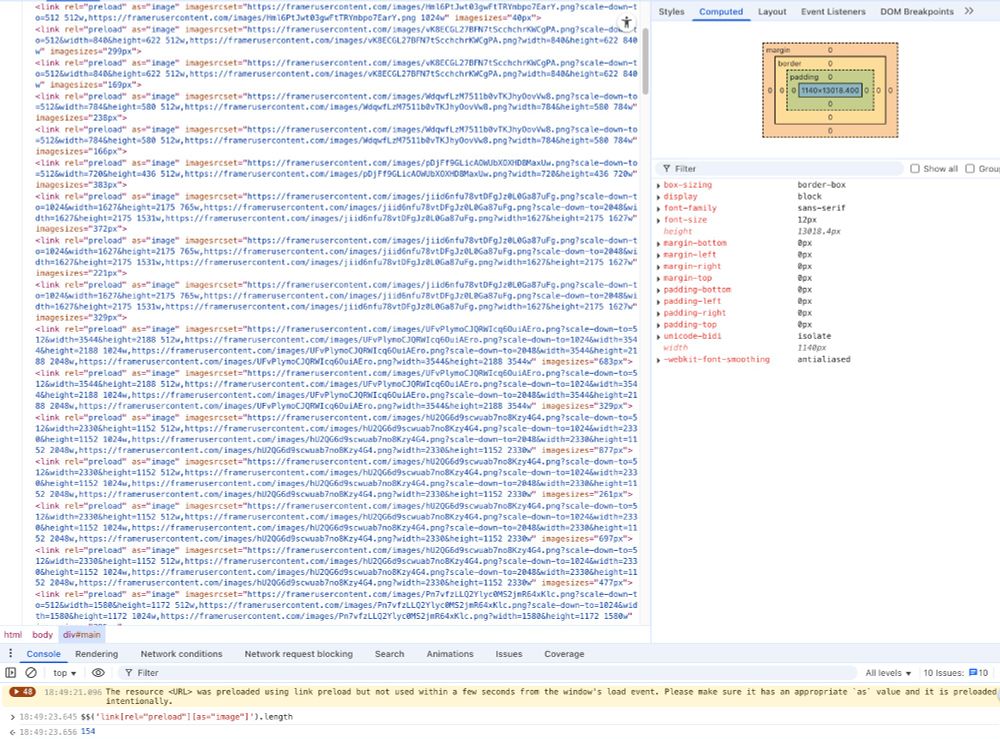Toggle the console sidebar panel icon
The image size is (1000, 739).
[11, 673]
